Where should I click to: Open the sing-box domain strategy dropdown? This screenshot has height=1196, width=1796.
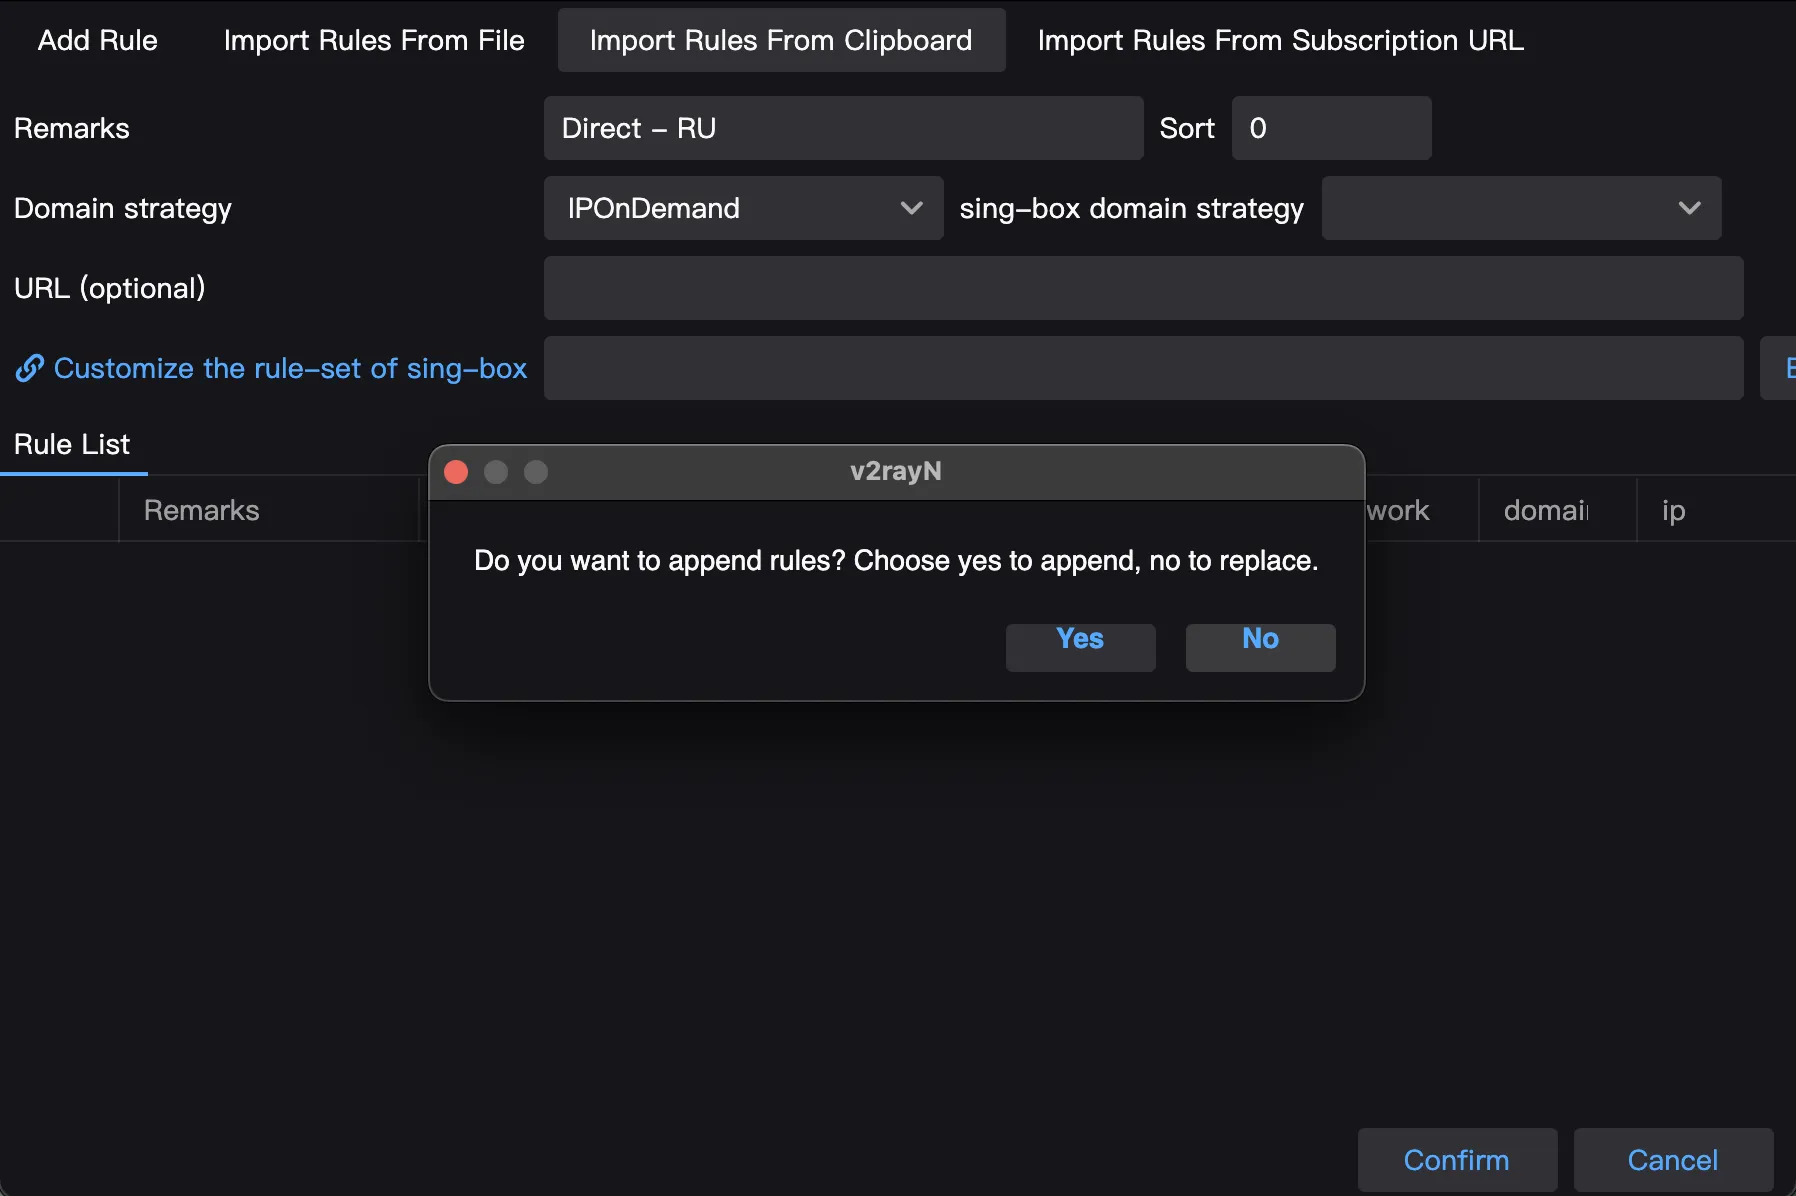(x=1520, y=208)
